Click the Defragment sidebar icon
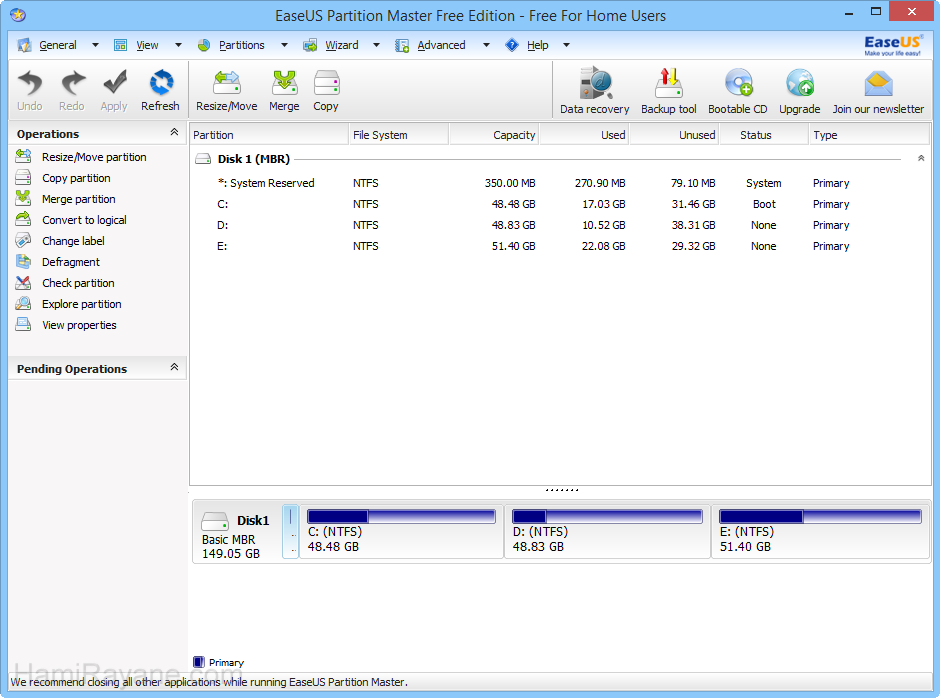 23,261
